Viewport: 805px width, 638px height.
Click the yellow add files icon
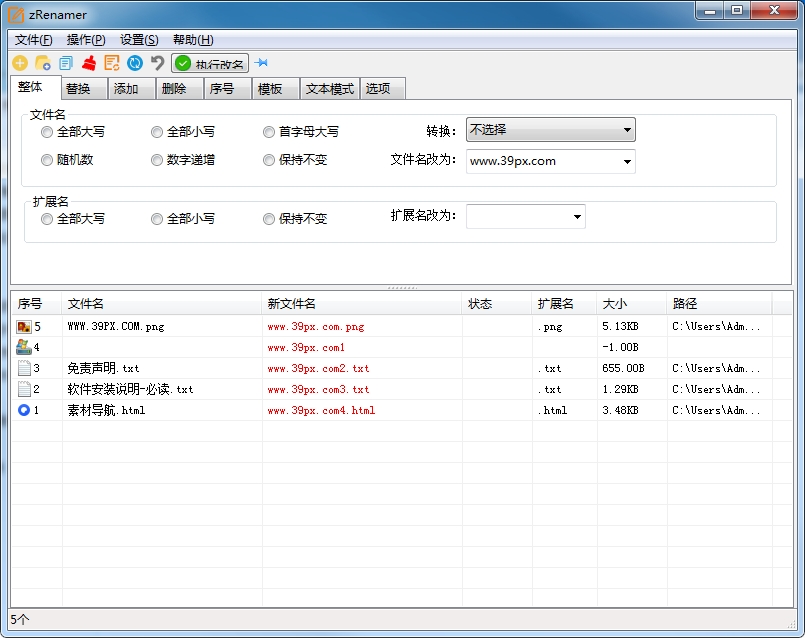[20, 63]
